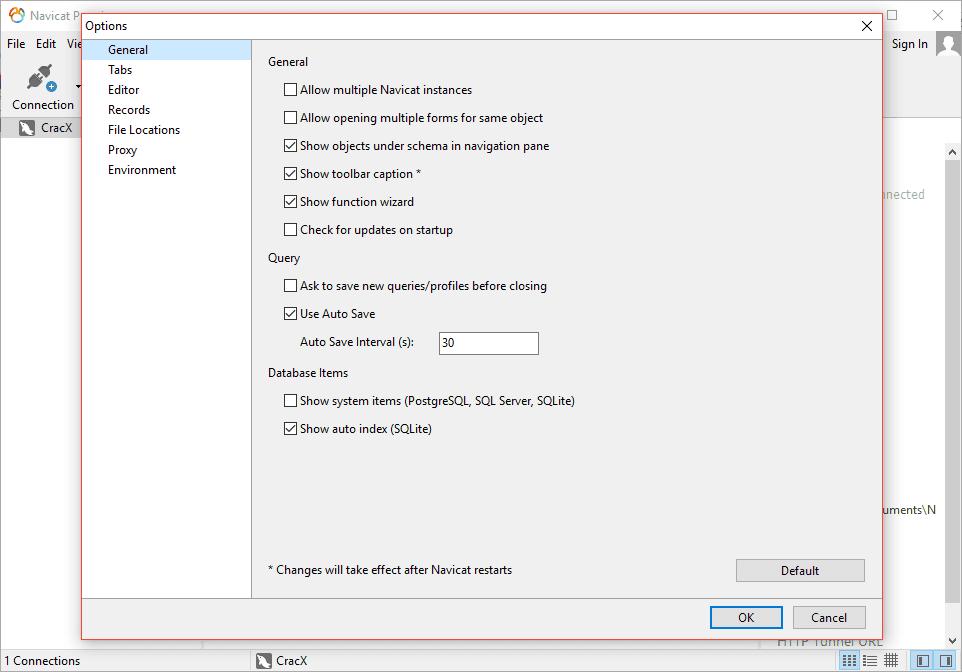
Task: Open the File menu
Action: click(15, 43)
